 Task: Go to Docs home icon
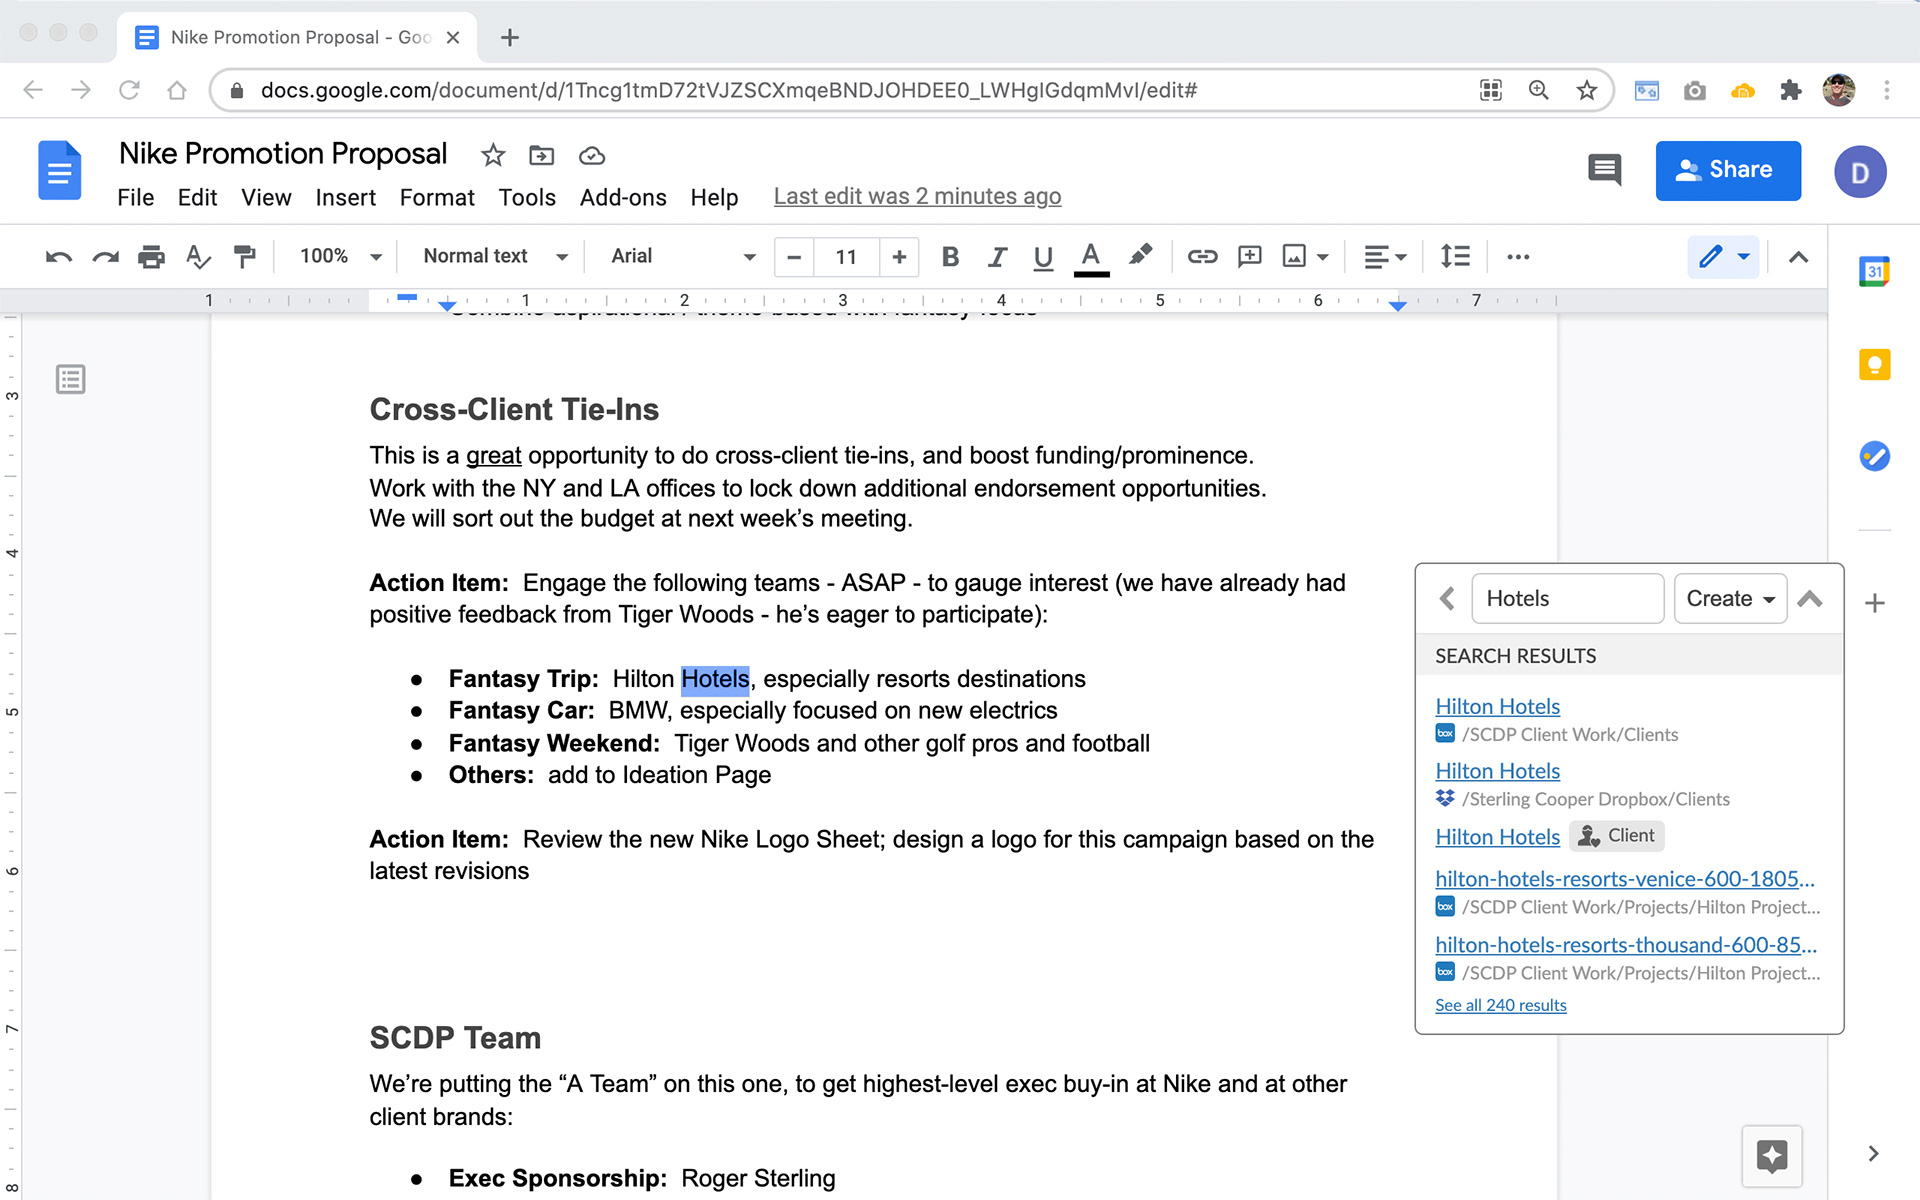[x=60, y=171]
